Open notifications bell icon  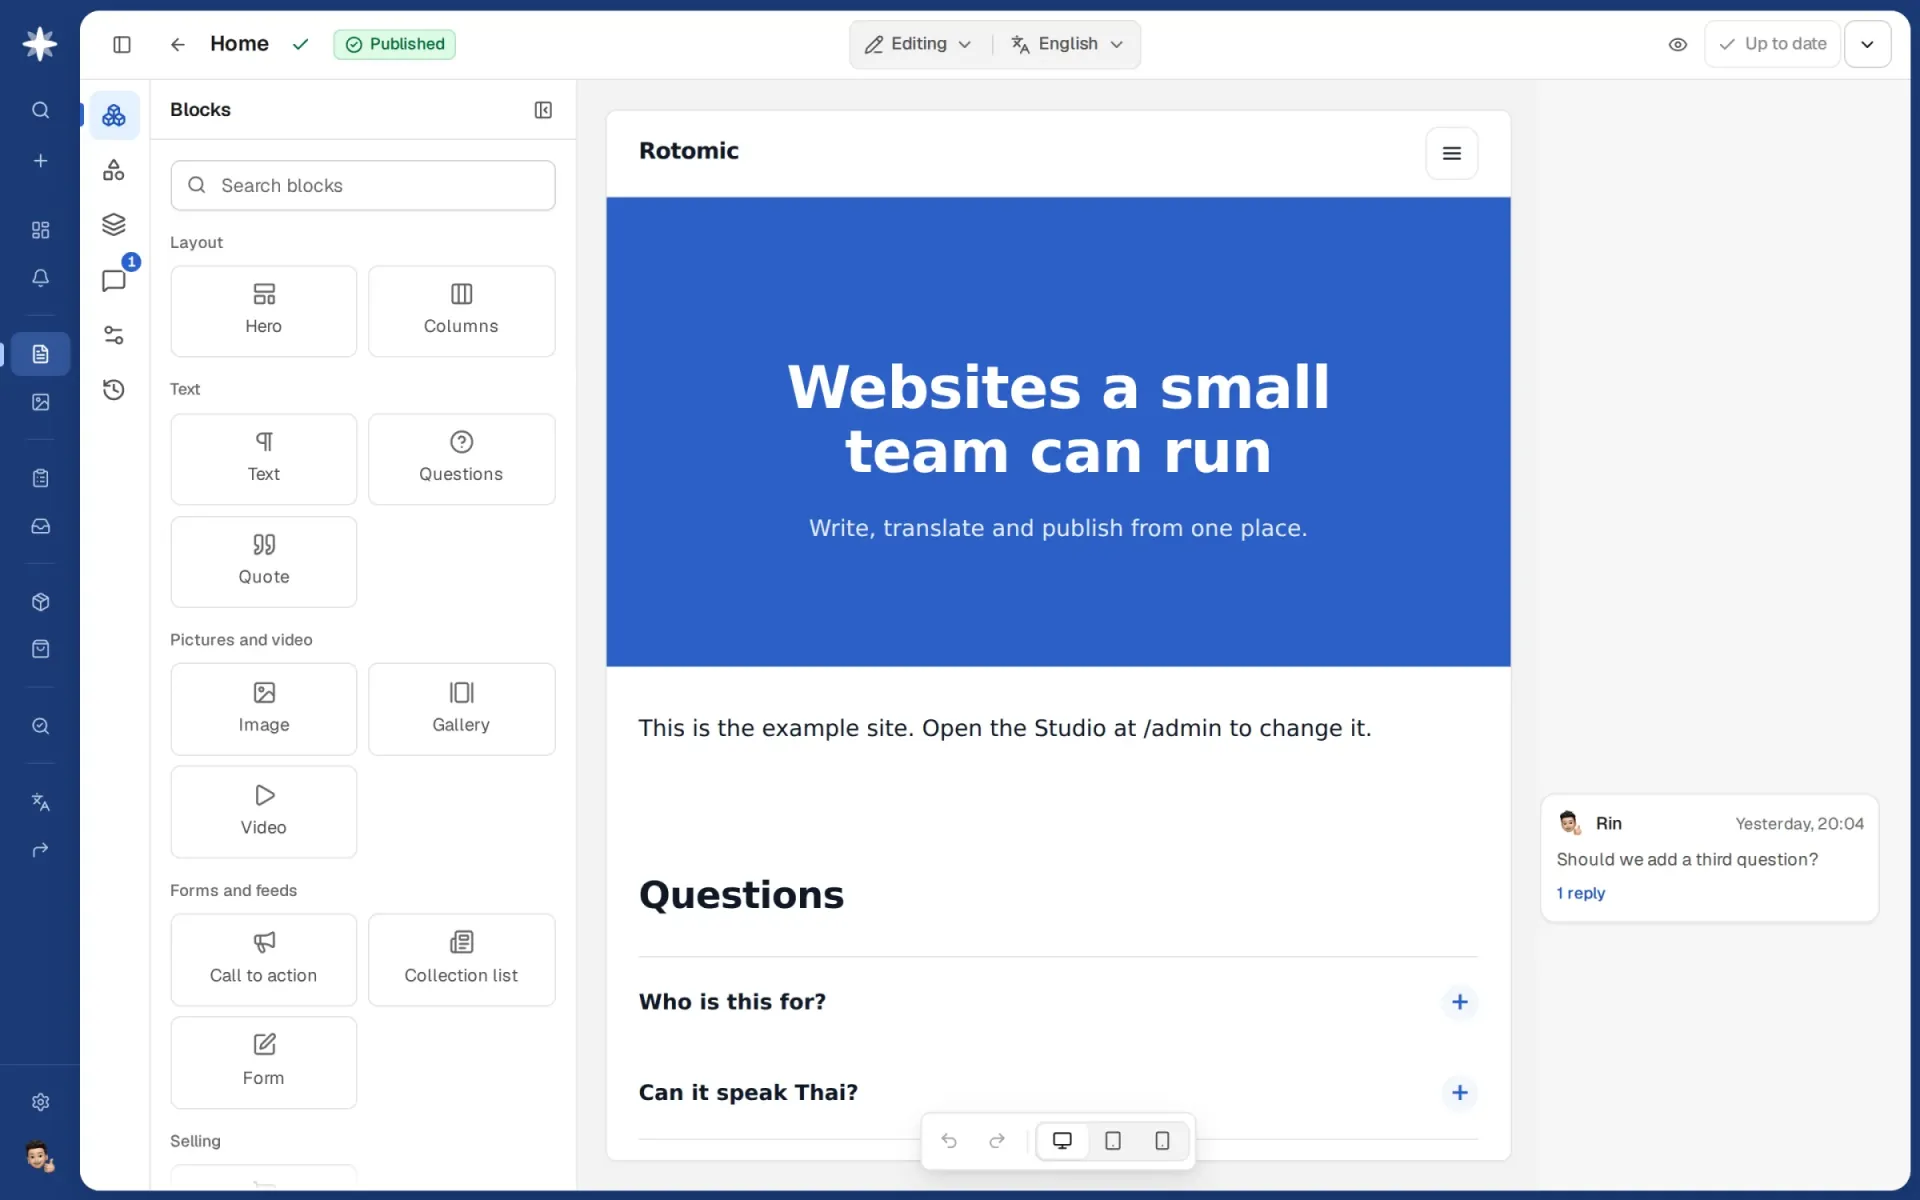[x=40, y=278]
